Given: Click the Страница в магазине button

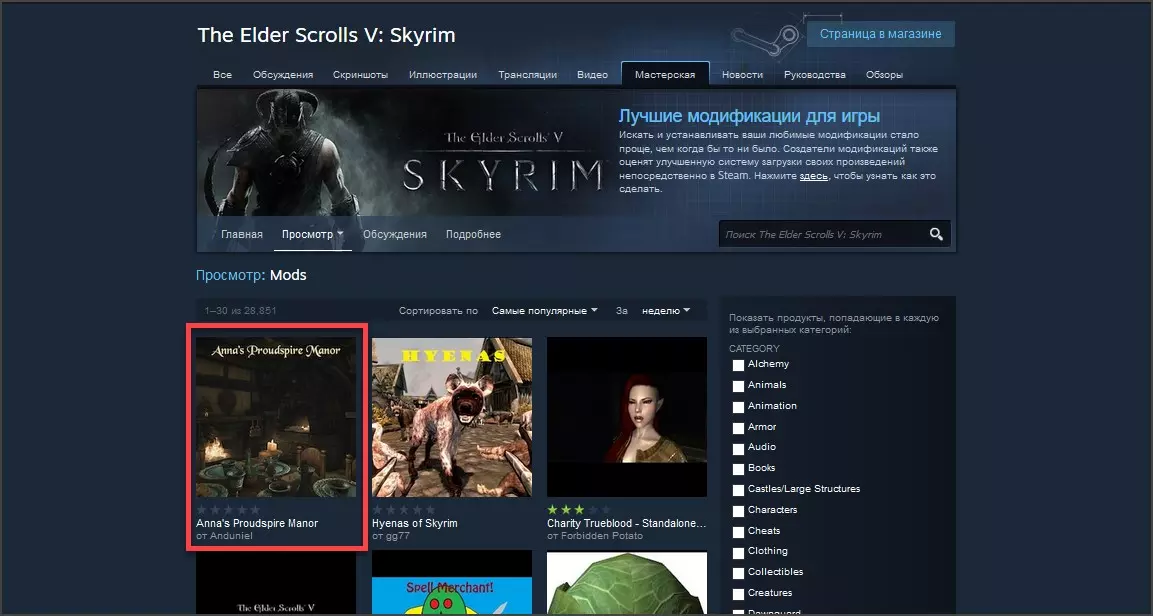Looking at the screenshot, I should click(880, 34).
